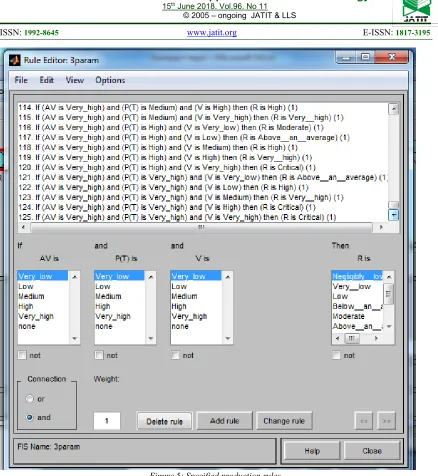Click down arrow of the rule list scrollbar
Viewport: 438px width, 476px height.
[394, 215]
